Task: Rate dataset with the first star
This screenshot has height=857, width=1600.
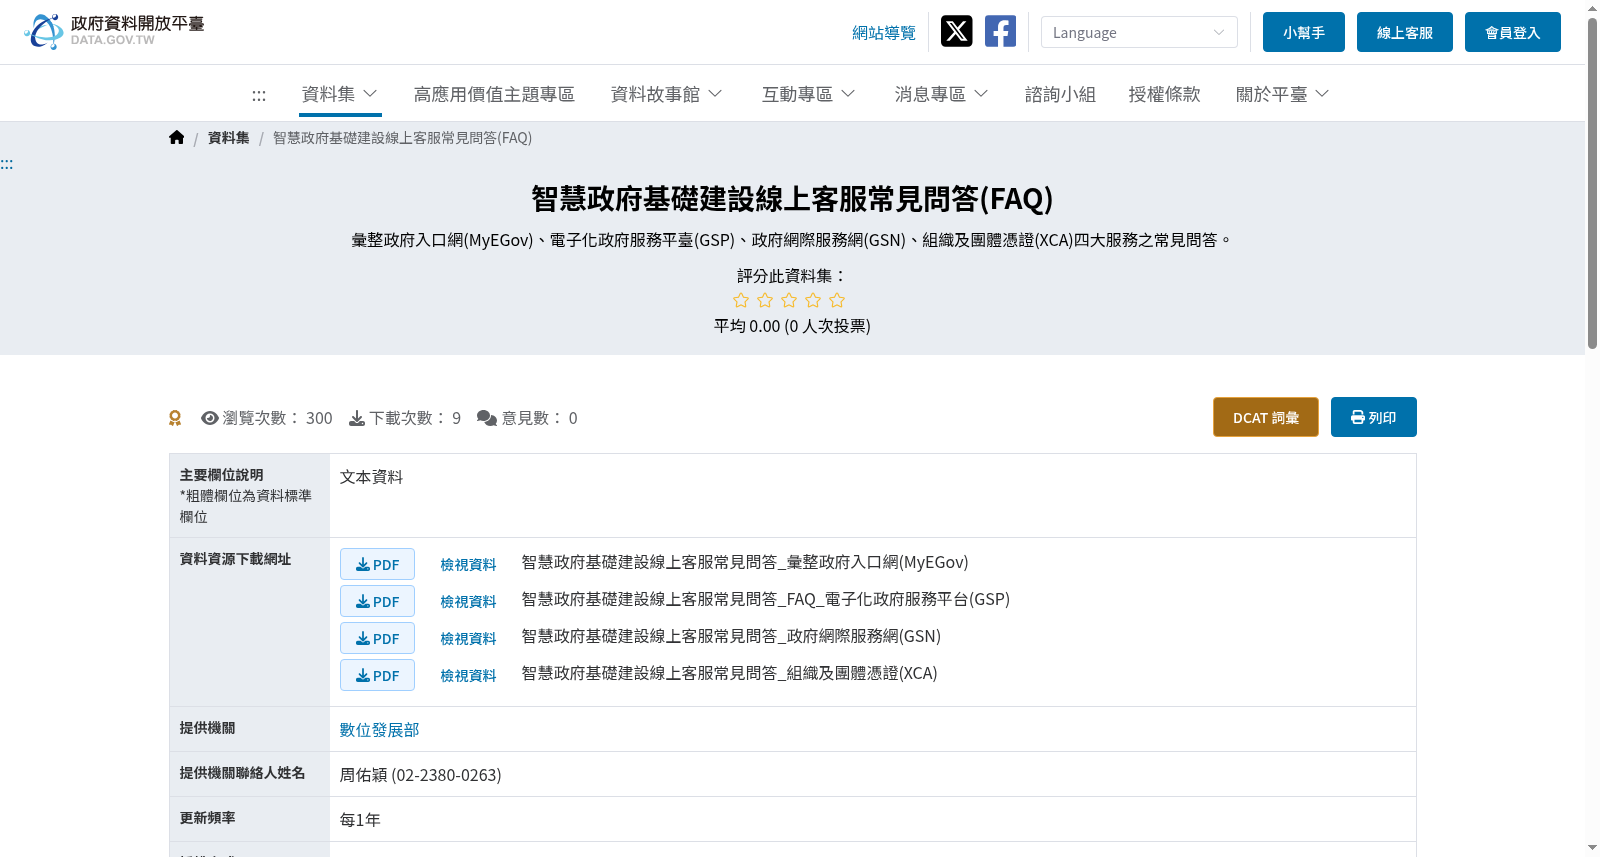Action: tap(741, 300)
